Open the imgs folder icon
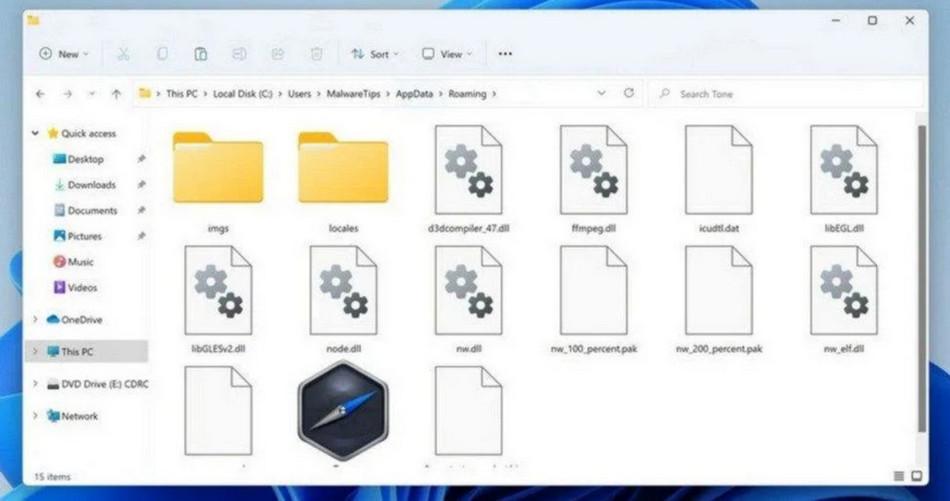Viewport: 950px width, 501px height. [218, 168]
